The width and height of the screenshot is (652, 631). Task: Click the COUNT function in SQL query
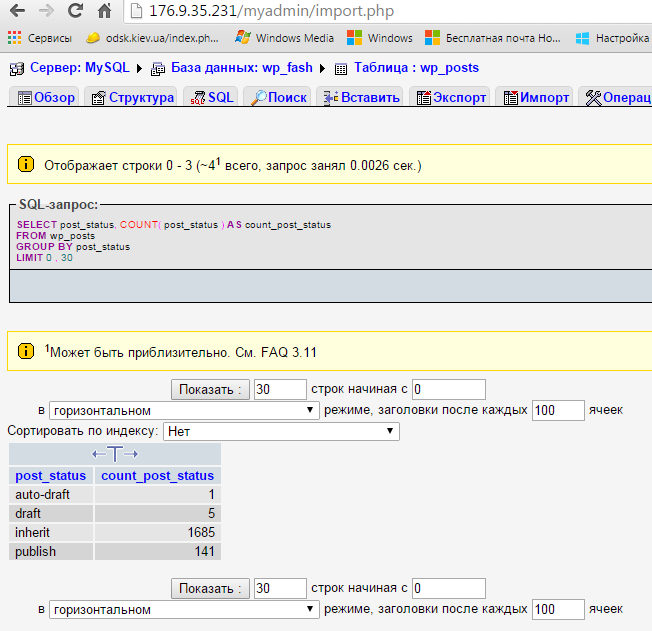click(x=139, y=225)
